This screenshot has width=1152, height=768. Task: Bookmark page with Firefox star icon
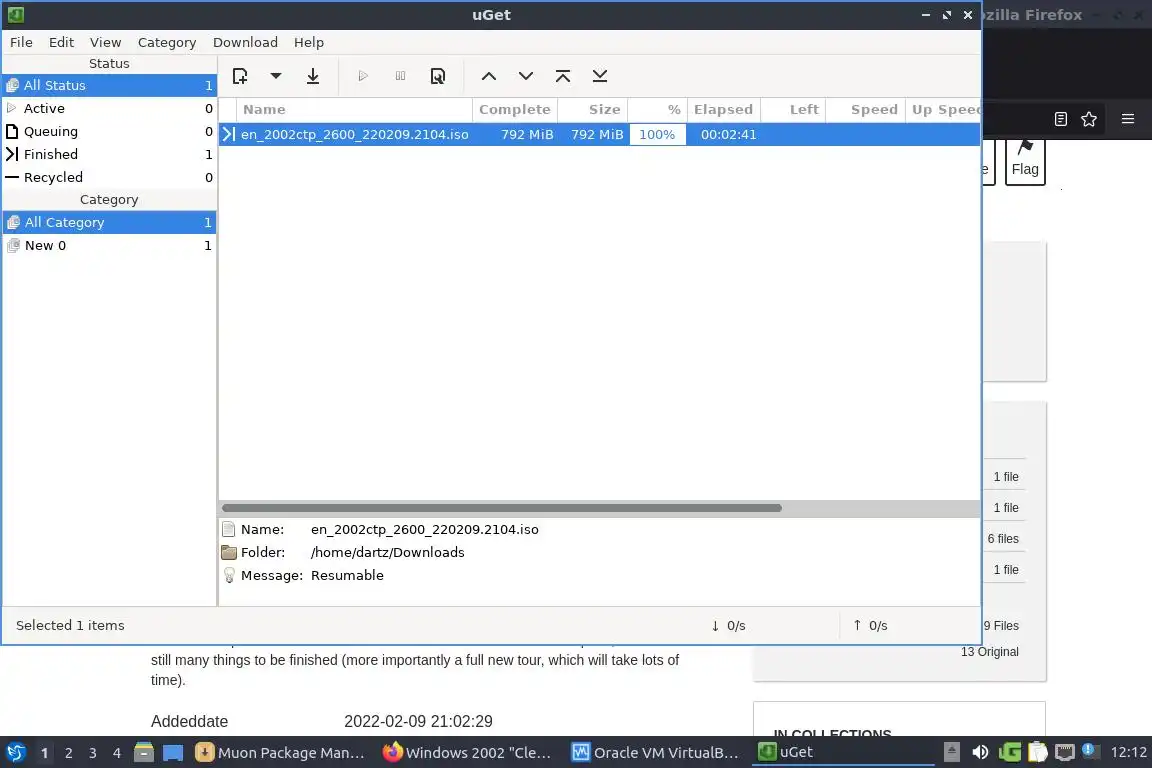tap(1089, 119)
